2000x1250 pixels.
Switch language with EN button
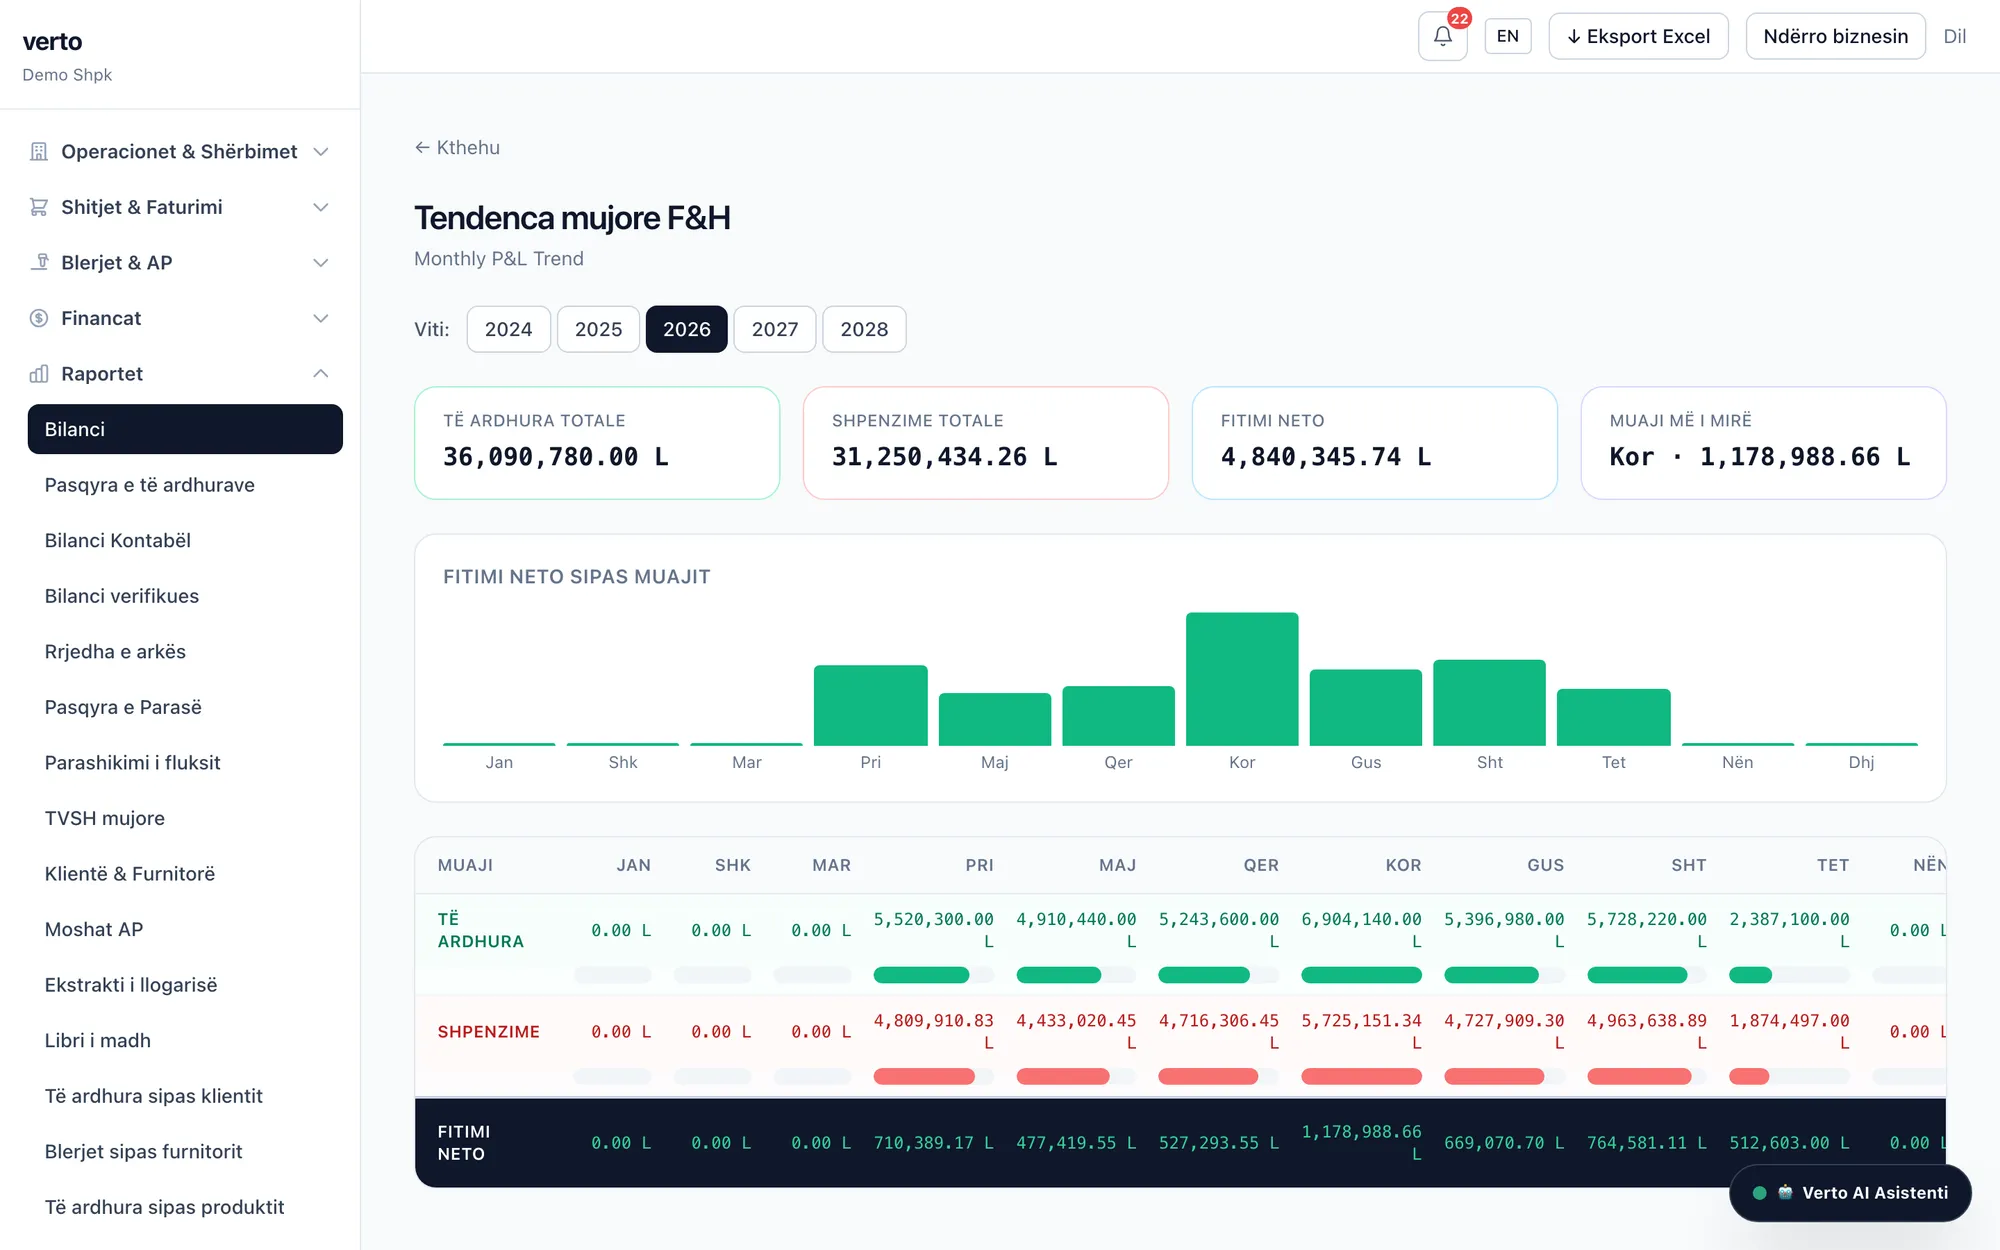point(1508,36)
